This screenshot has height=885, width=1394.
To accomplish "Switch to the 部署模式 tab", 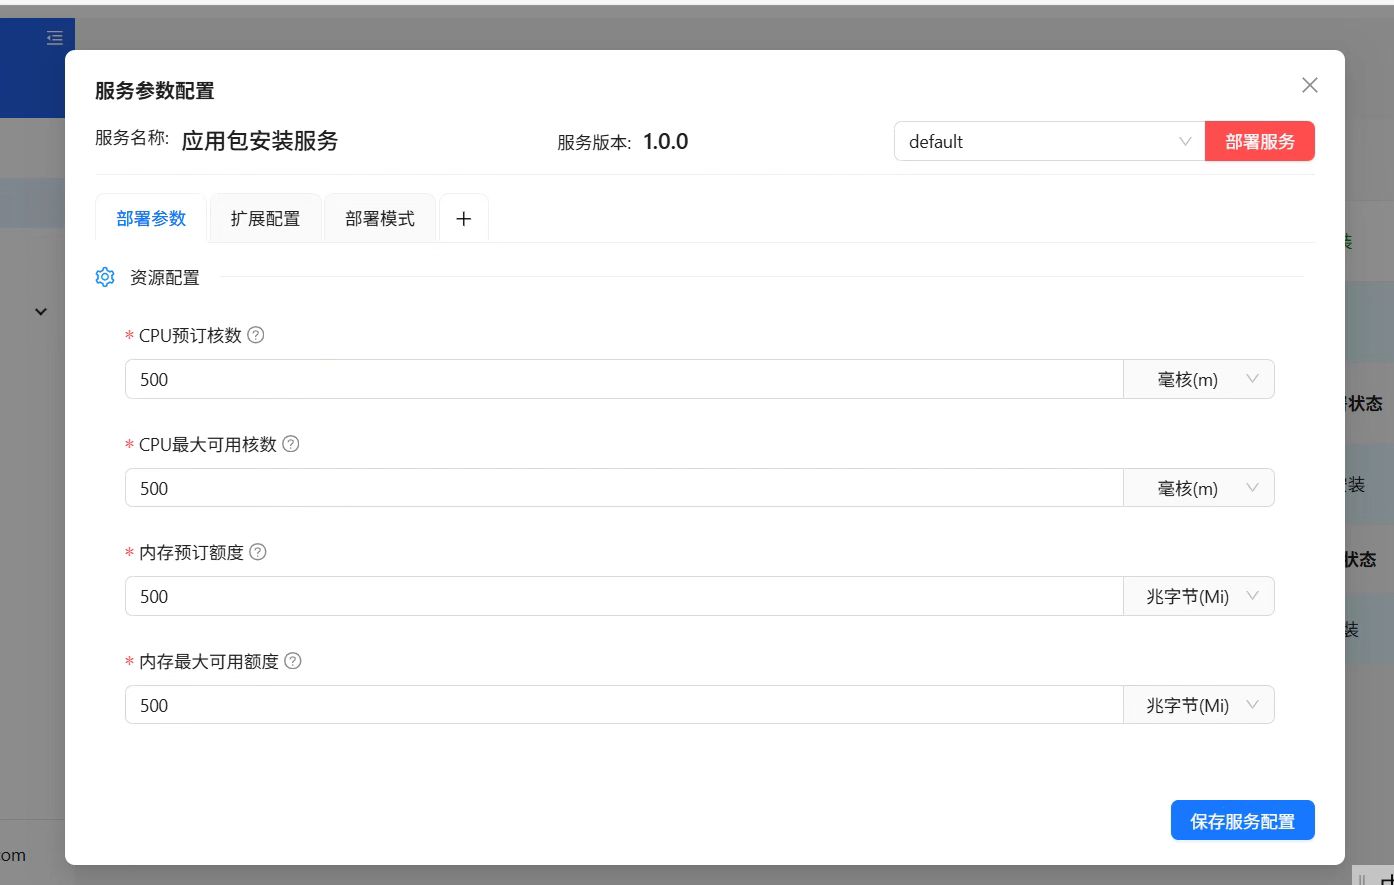I will point(380,218).
